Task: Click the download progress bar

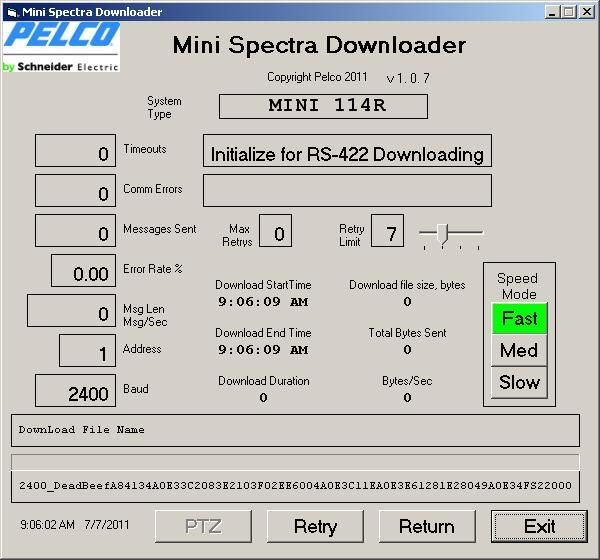Action: 295,462
